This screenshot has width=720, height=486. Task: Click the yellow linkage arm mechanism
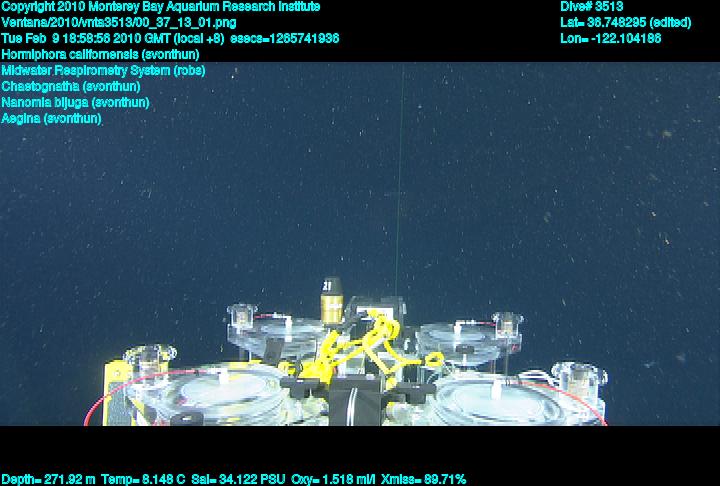[x=368, y=340]
